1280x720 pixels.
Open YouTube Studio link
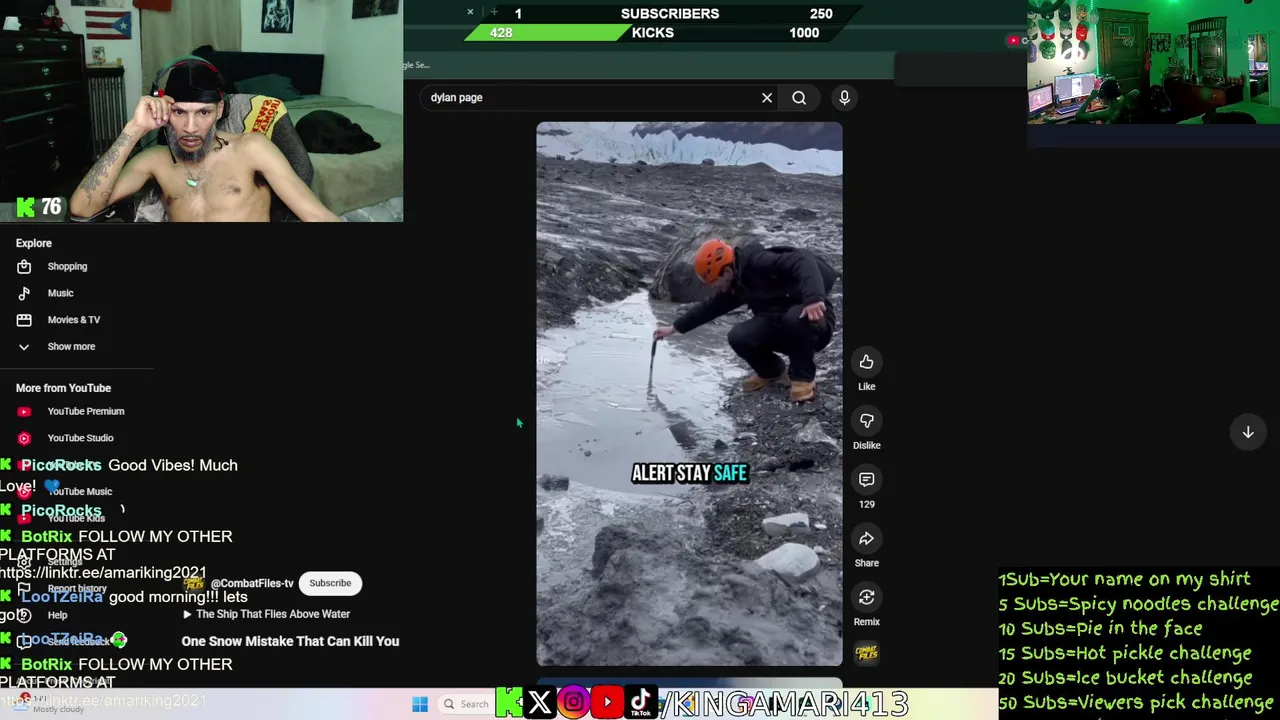click(80, 438)
